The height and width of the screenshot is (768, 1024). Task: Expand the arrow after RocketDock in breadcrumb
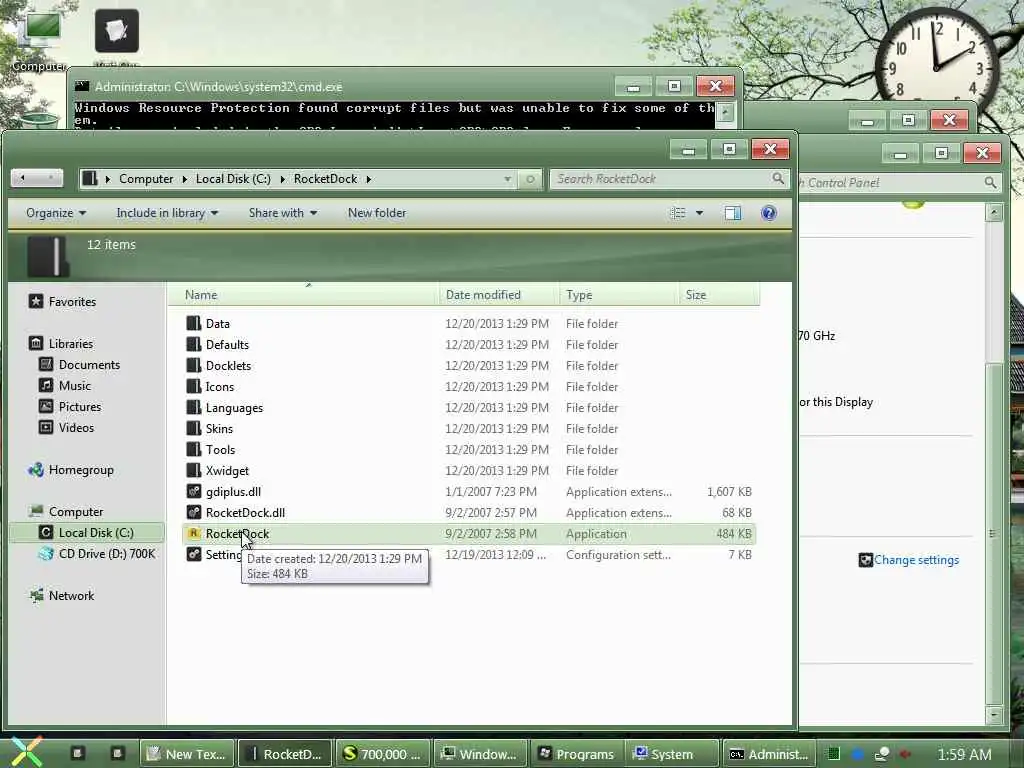(368, 179)
